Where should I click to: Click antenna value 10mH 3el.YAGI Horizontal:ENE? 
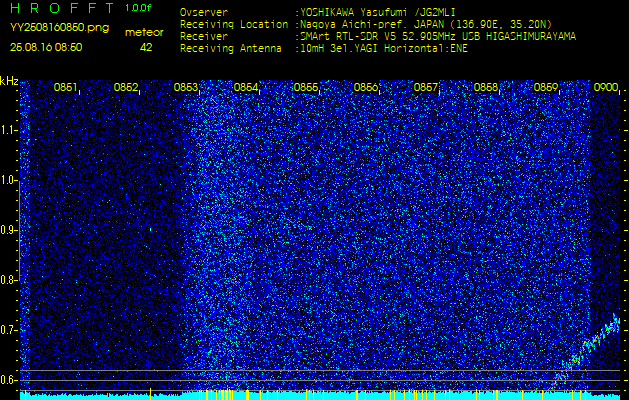383,49
